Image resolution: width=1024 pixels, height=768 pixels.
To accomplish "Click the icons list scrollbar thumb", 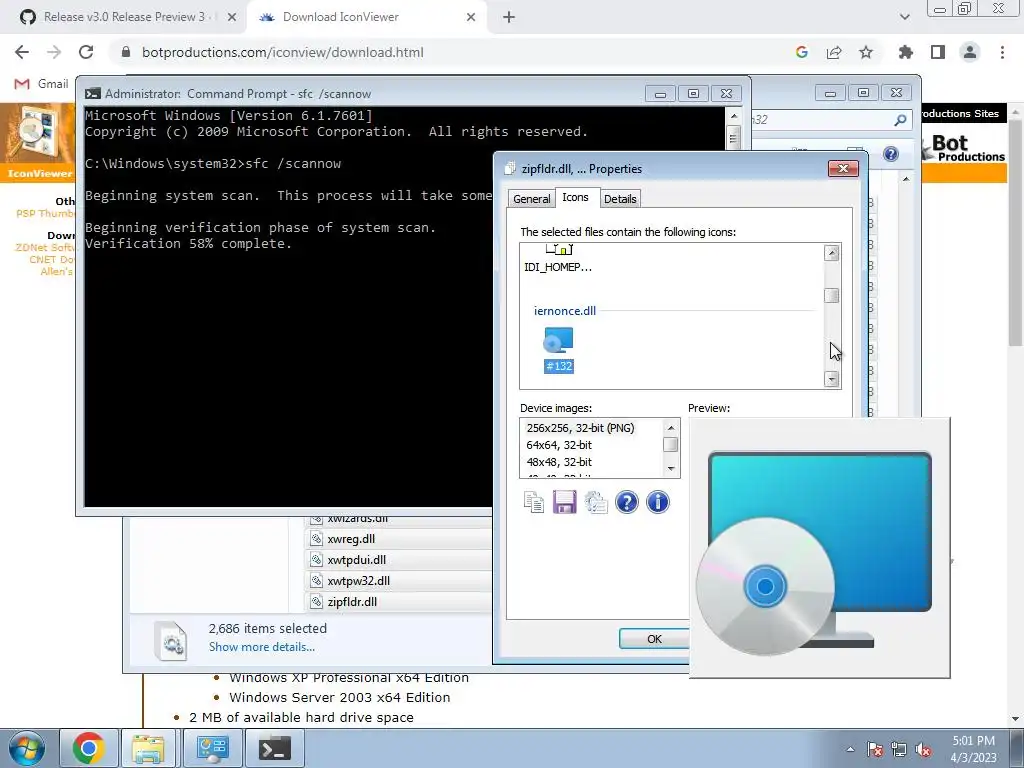I will pos(831,296).
